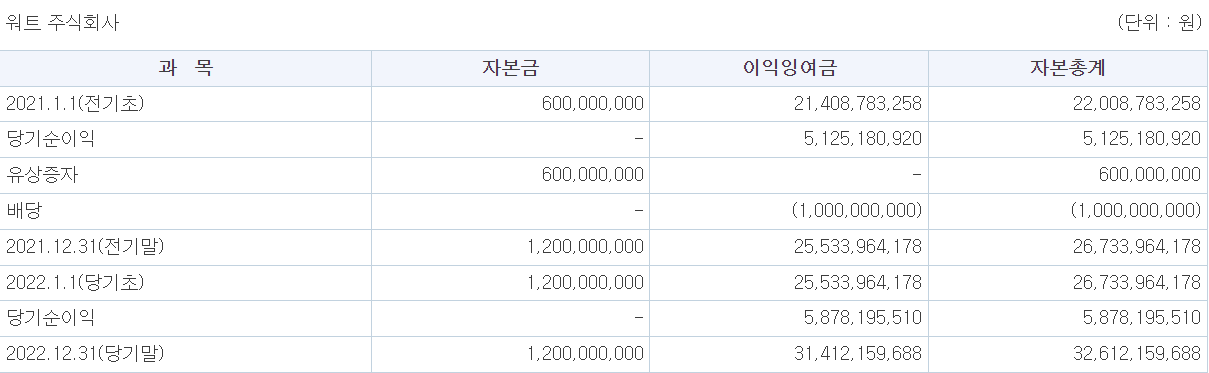Select the (1,000,000,000) dividend cell under 자본총계
The height and width of the screenshot is (373, 1209).
[x=1135, y=211]
